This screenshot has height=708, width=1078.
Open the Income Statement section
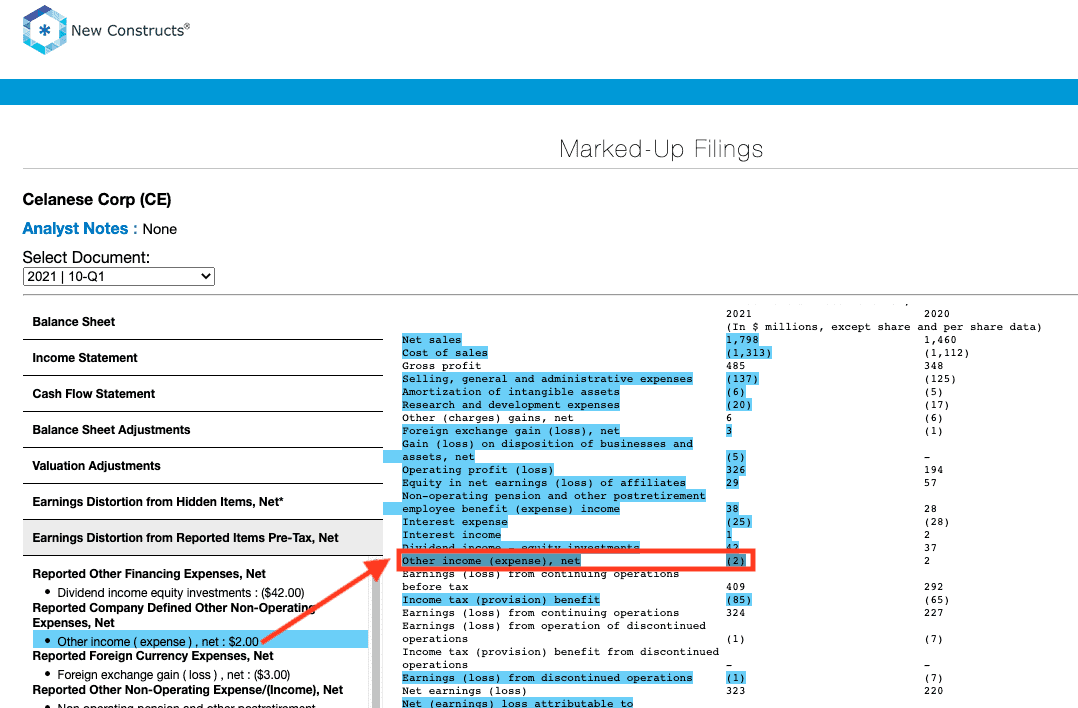click(203, 357)
